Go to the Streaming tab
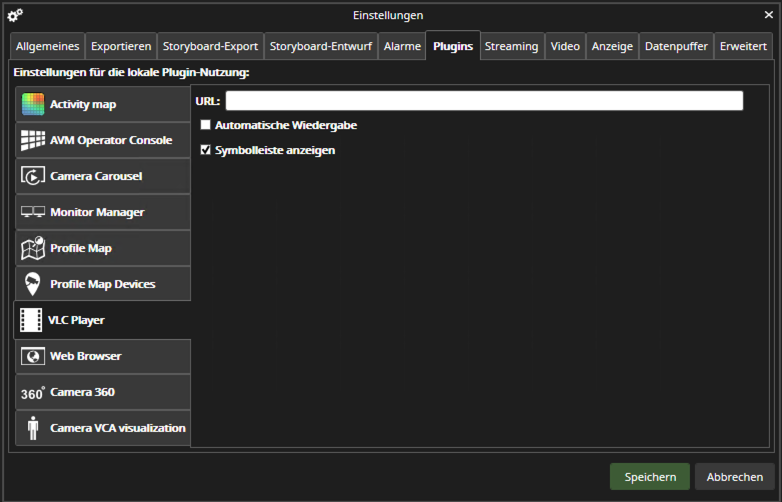This screenshot has height=502, width=782. pyautogui.click(x=512, y=46)
